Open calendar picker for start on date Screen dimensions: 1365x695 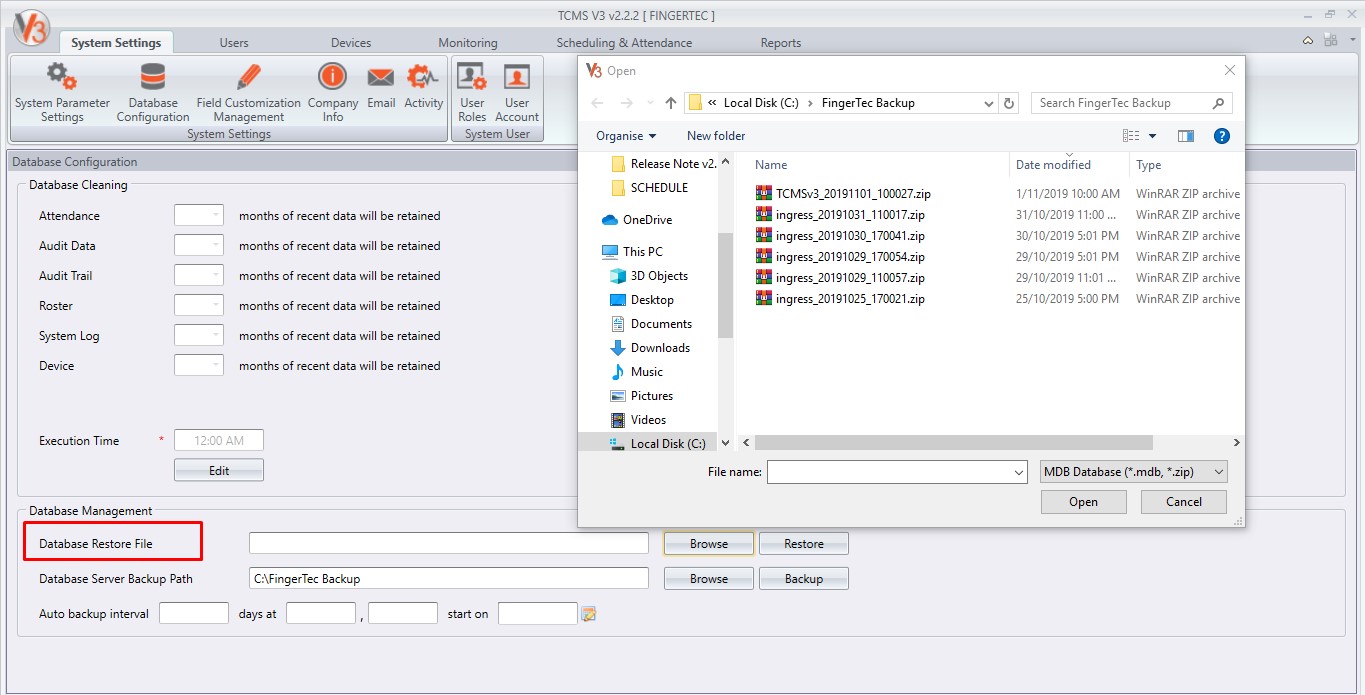[589, 614]
